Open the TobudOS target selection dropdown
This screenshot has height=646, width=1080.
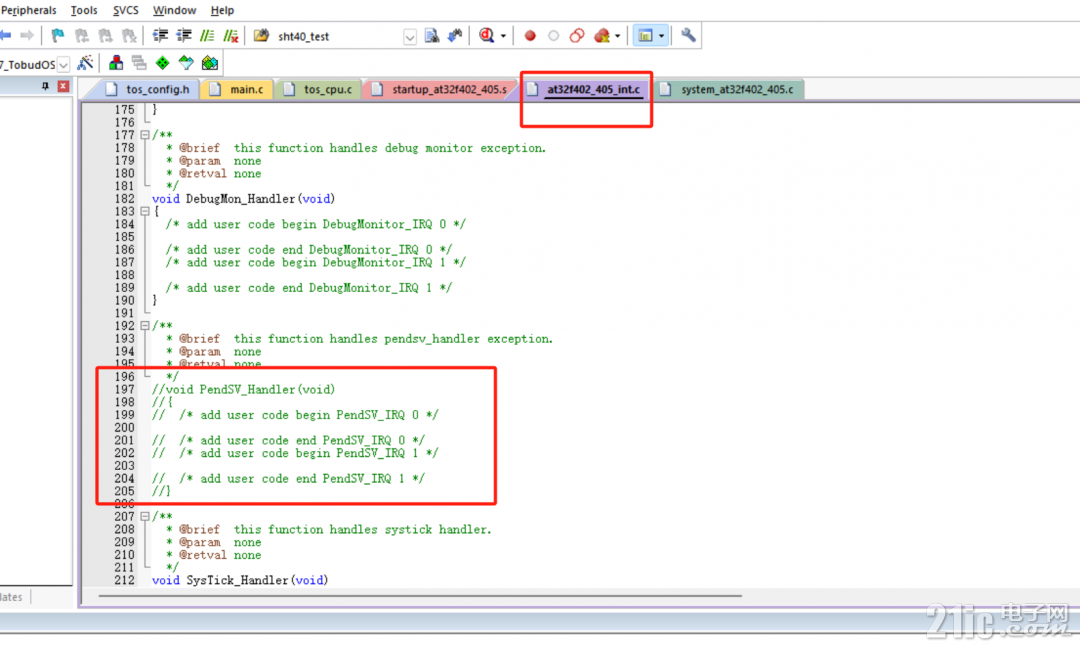point(63,65)
